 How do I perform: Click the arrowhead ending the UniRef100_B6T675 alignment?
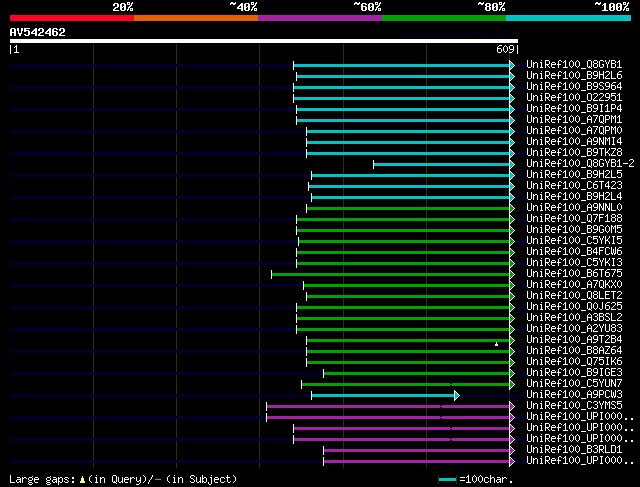pyautogui.click(x=512, y=274)
